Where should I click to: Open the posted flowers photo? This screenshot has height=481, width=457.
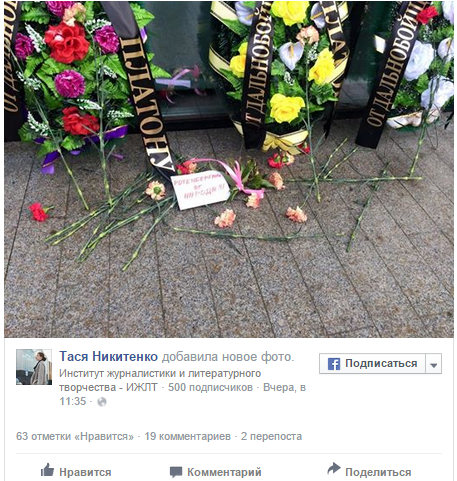click(229, 169)
